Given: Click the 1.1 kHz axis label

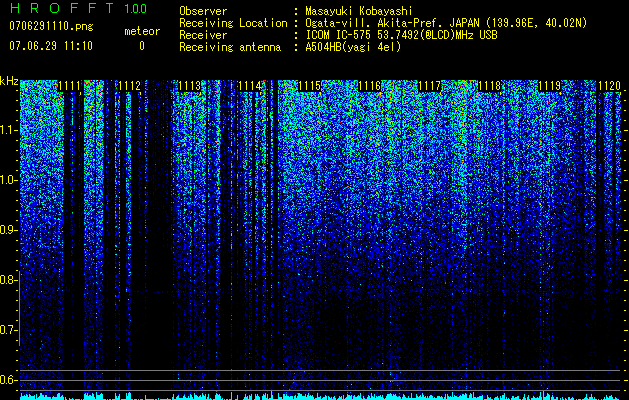Looking at the screenshot, I should [x=8, y=130].
